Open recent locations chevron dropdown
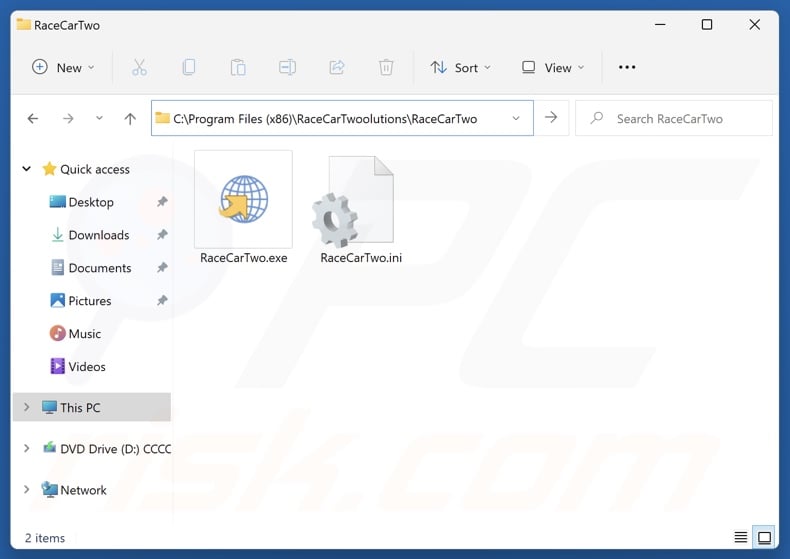The width and height of the screenshot is (790, 559). (99, 118)
